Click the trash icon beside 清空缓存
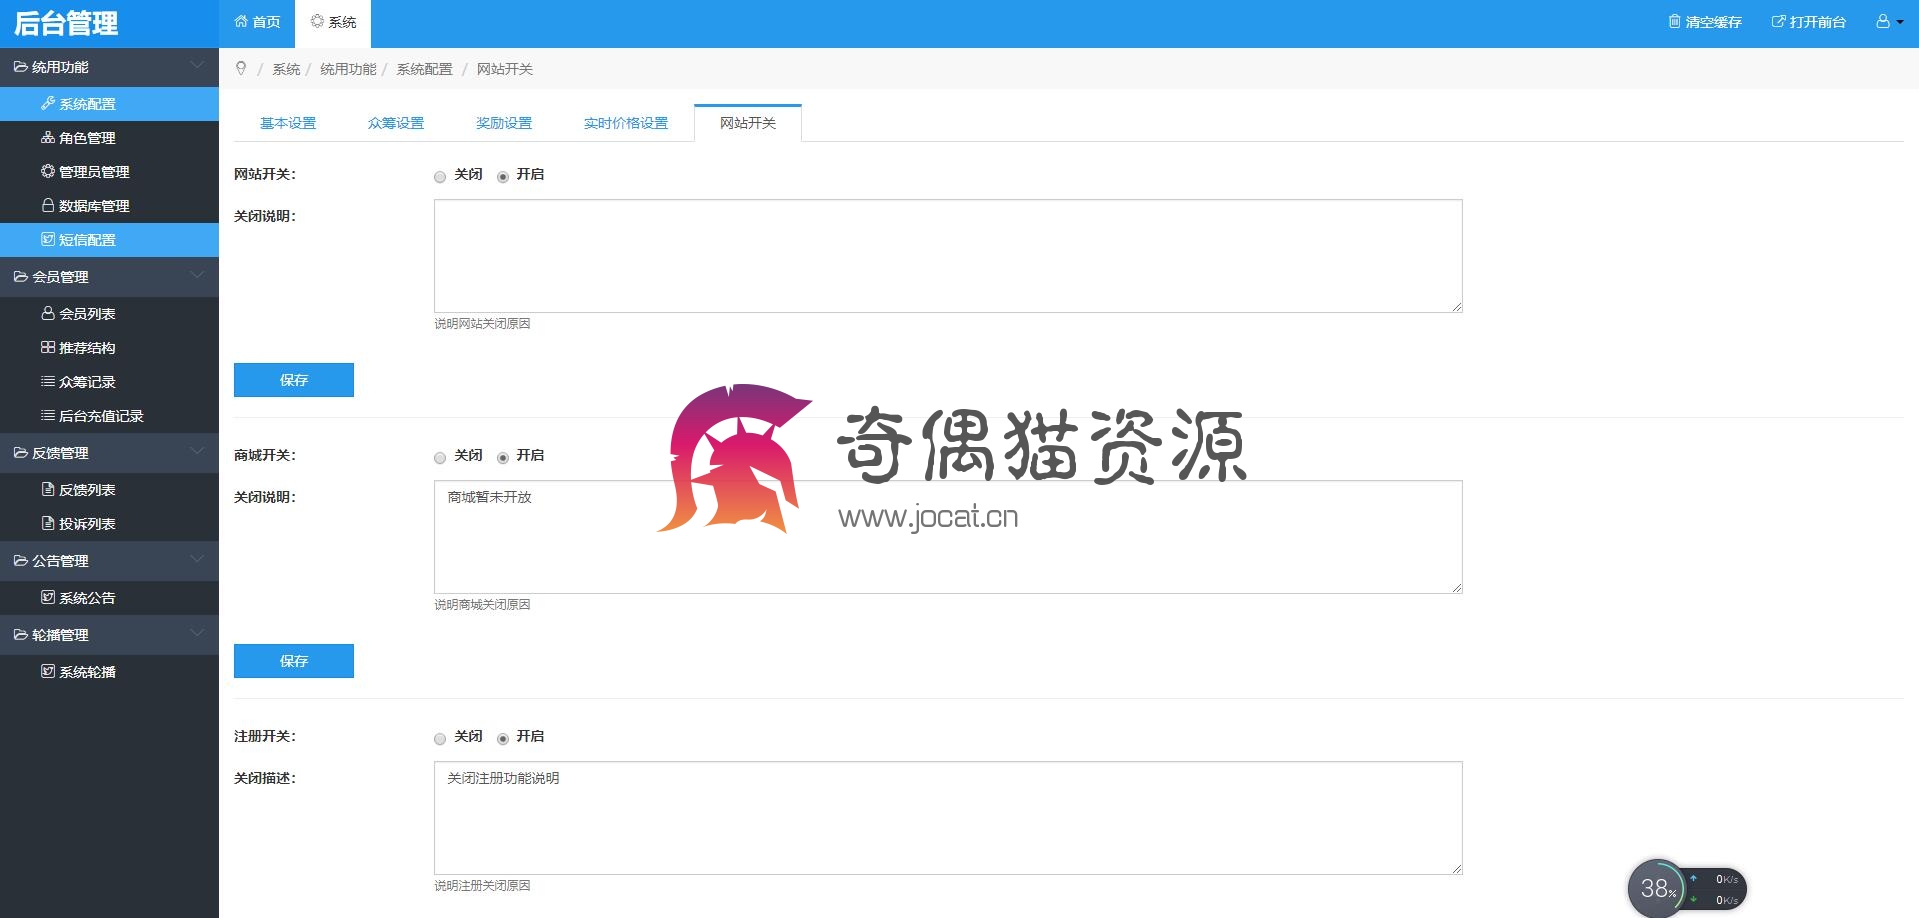Image resolution: width=1919 pixels, height=918 pixels. click(x=1675, y=21)
